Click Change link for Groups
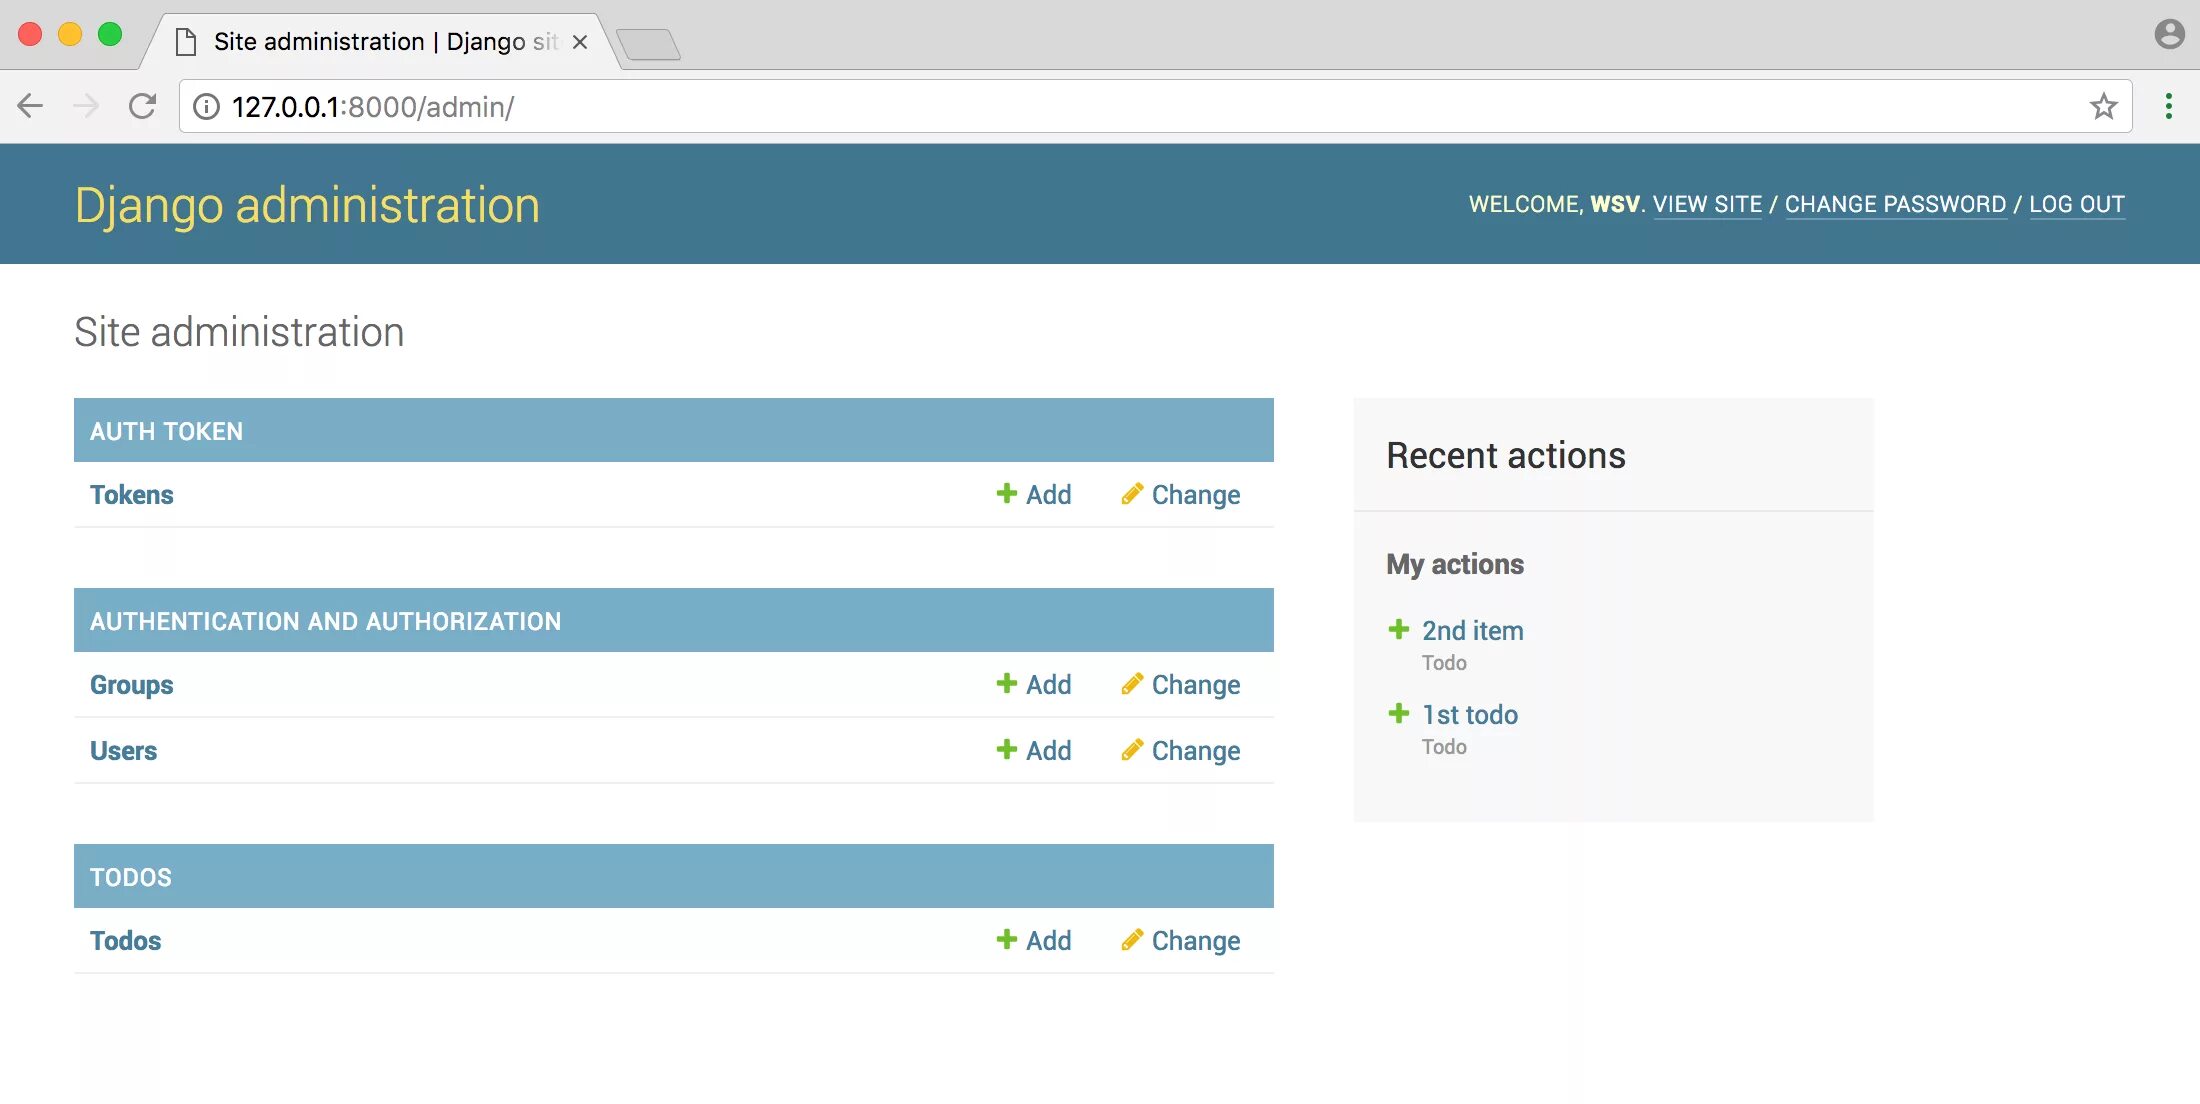Image resolution: width=2200 pixels, height=1104 pixels. click(1194, 685)
